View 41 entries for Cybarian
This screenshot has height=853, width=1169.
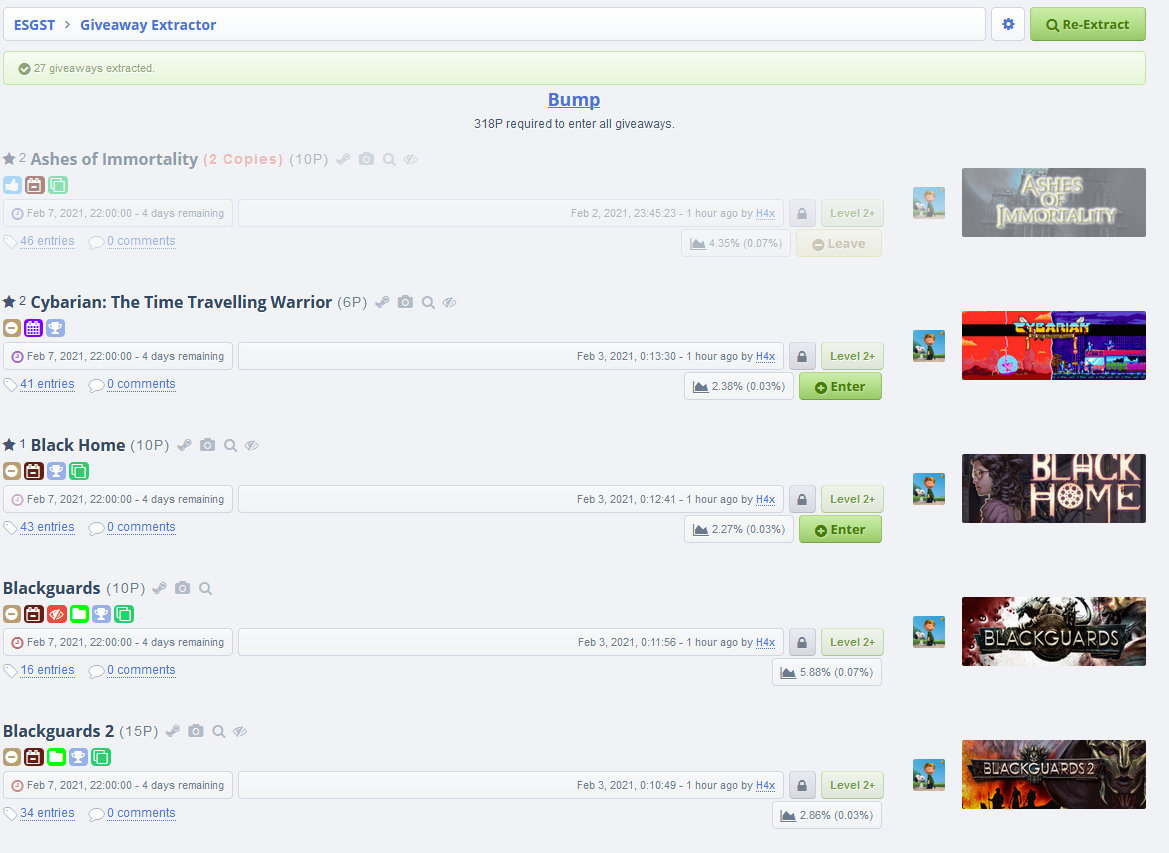[x=47, y=384]
